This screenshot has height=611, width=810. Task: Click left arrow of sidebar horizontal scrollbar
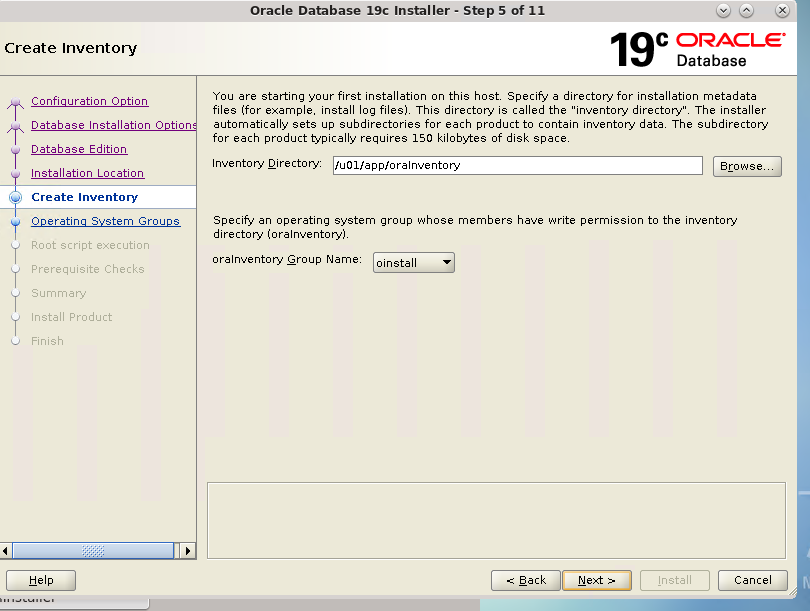(x=5, y=551)
